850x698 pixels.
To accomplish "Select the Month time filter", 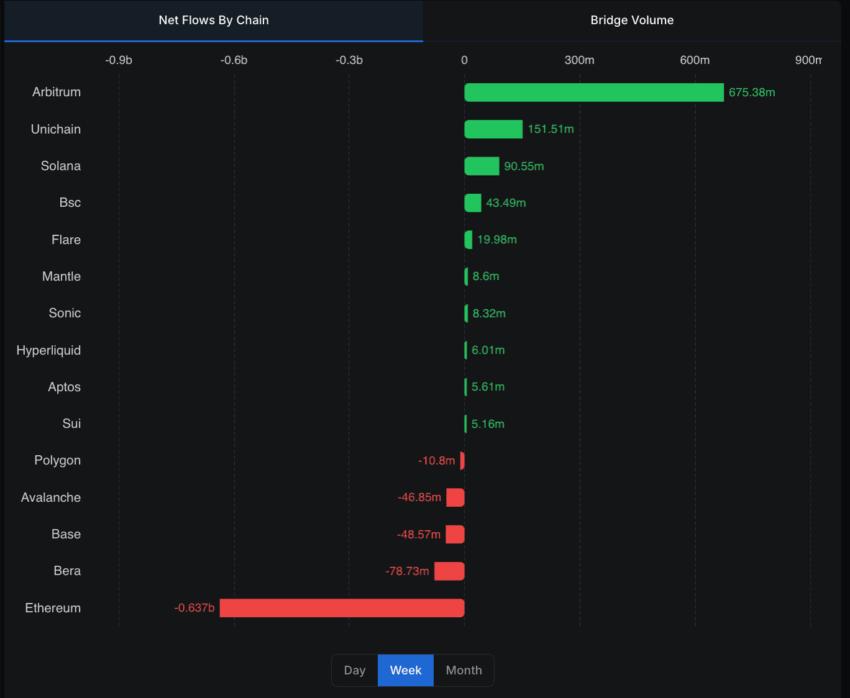I will [x=463, y=670].
